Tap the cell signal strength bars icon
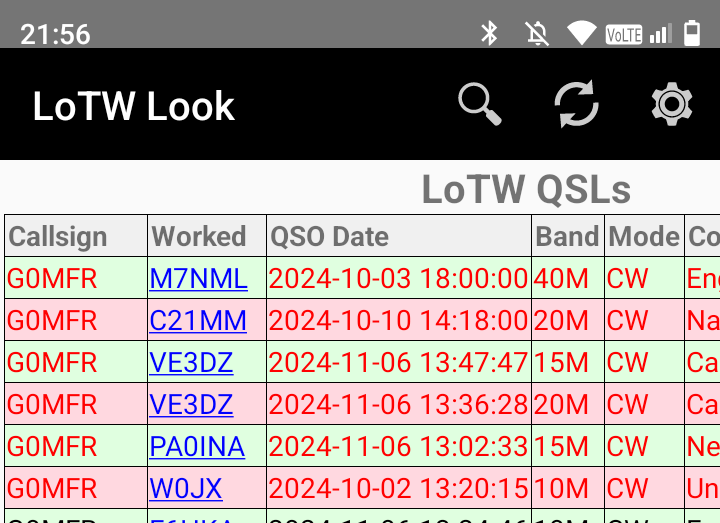 pos(661,34)
